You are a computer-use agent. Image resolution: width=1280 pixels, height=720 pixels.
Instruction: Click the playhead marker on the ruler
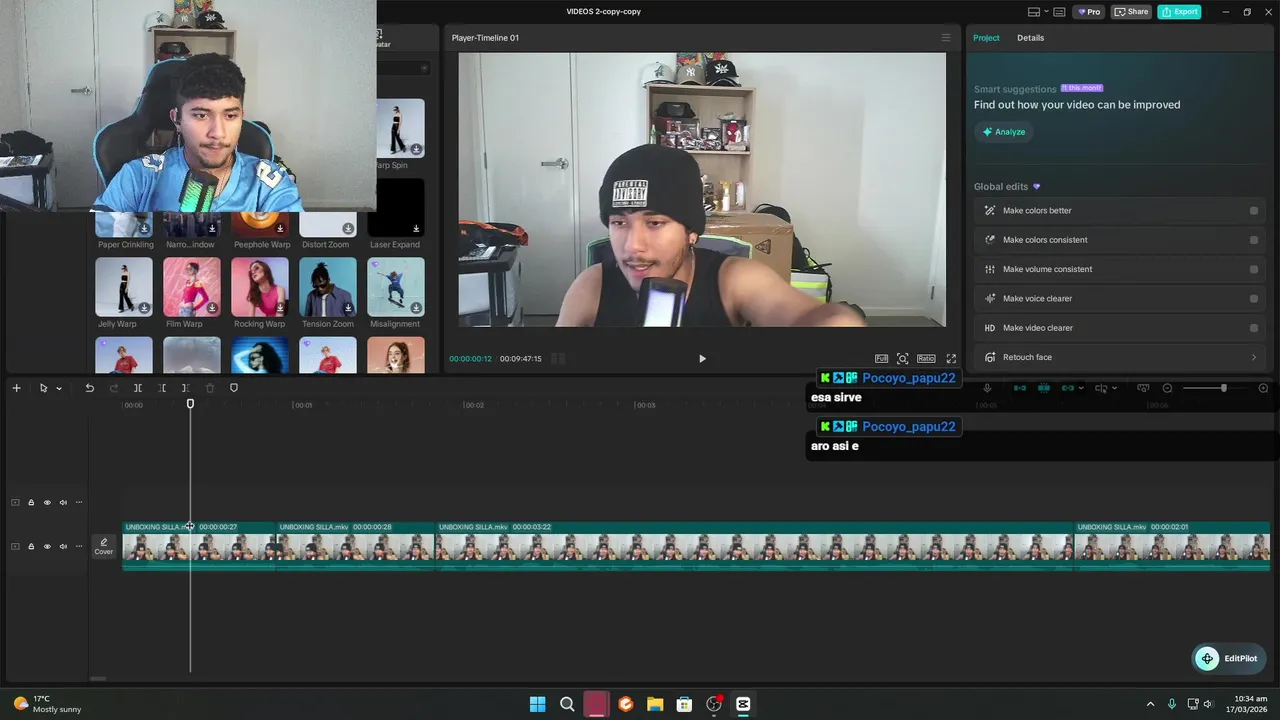click(x=190, y=404)
